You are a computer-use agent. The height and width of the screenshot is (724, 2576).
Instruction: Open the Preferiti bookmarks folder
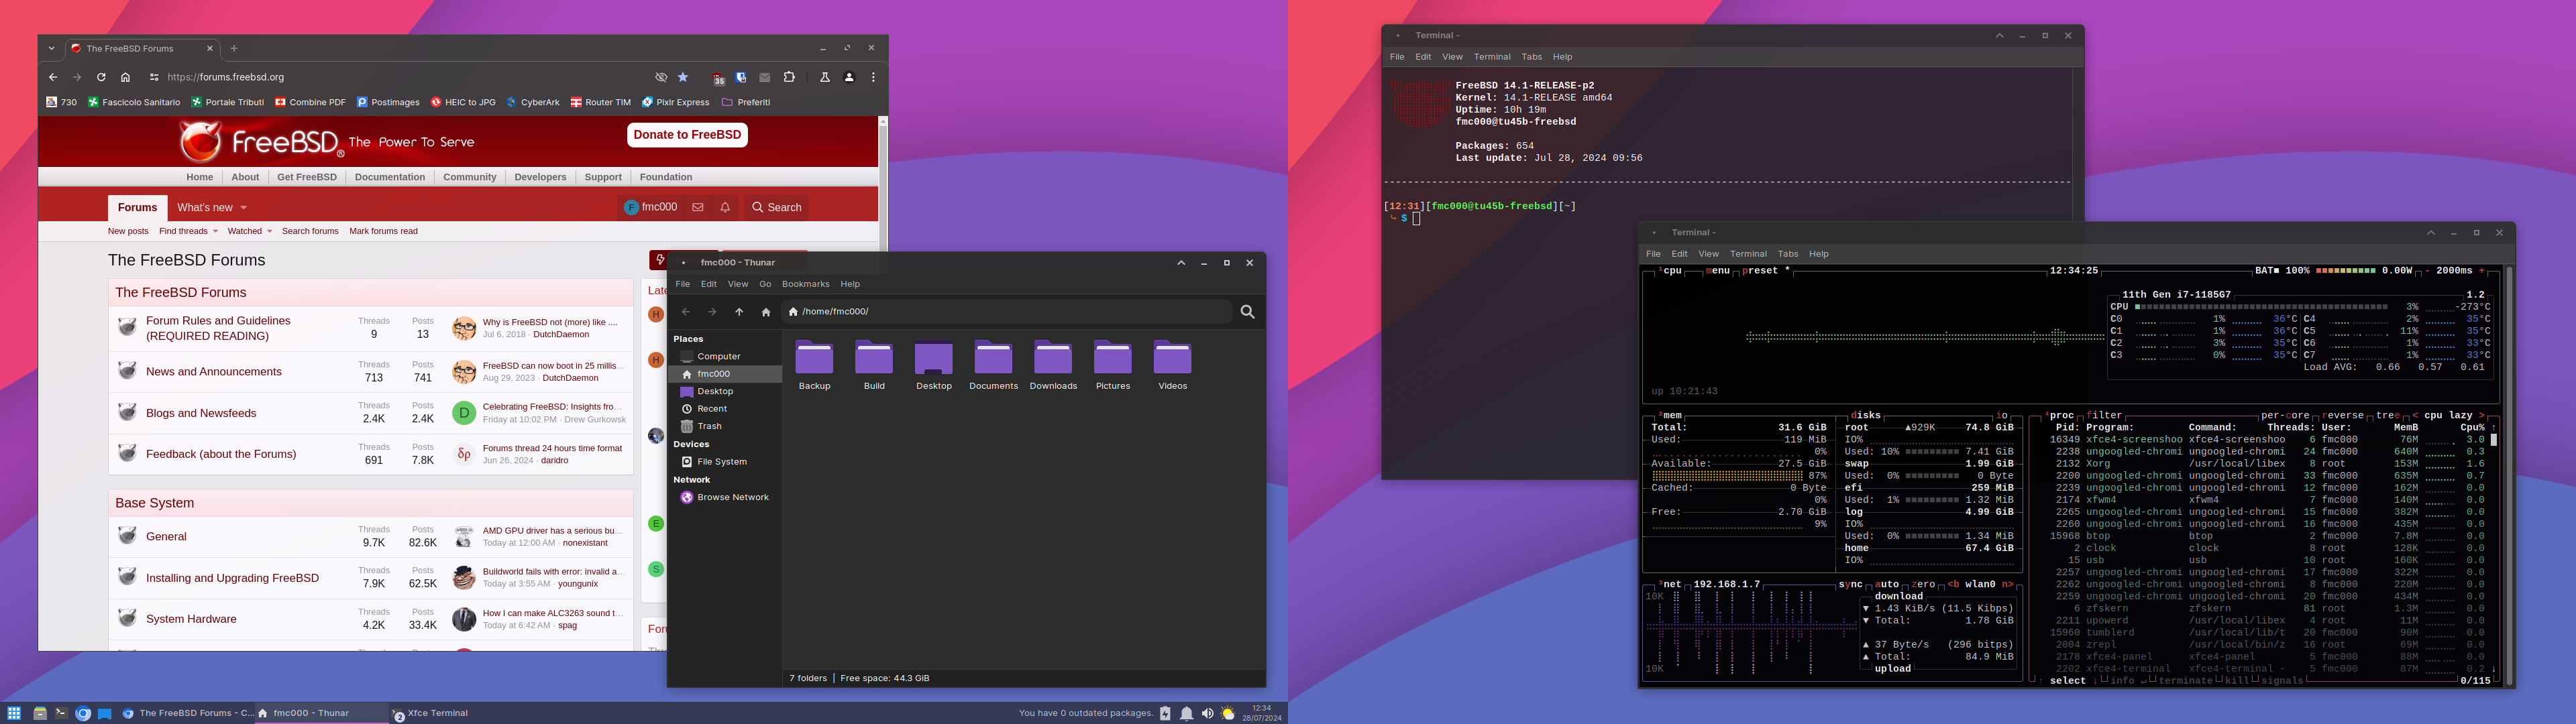click(746, 102)
